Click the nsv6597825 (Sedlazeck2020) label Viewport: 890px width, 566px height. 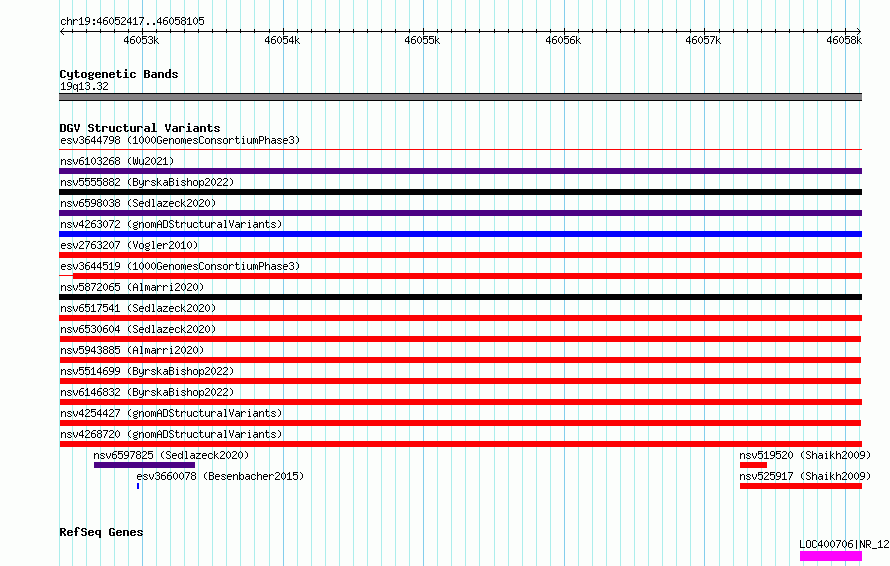(171, 455)
